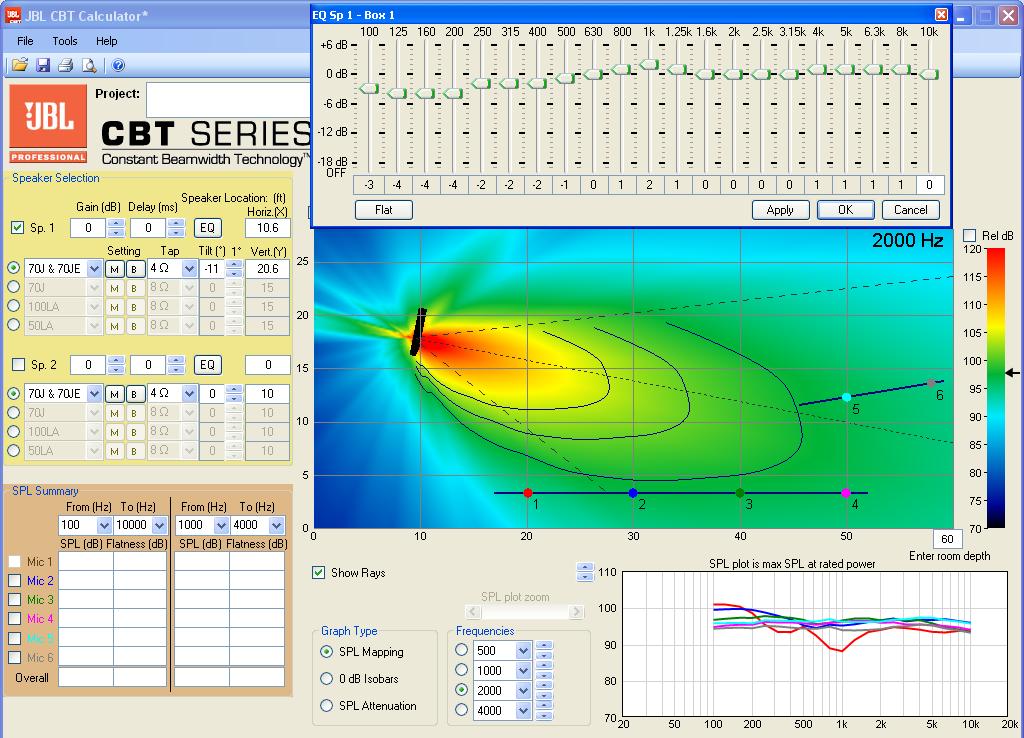Click the cyan Mic 5 marker on map

coord(846,397)
